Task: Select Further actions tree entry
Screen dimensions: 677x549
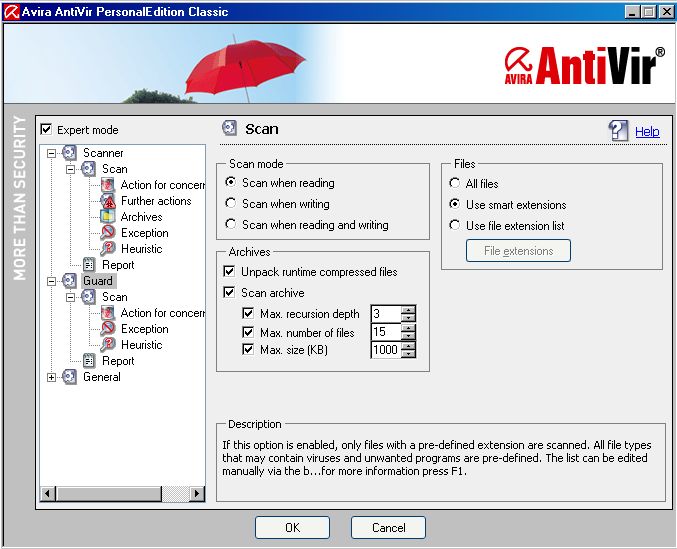Action: 156,201
